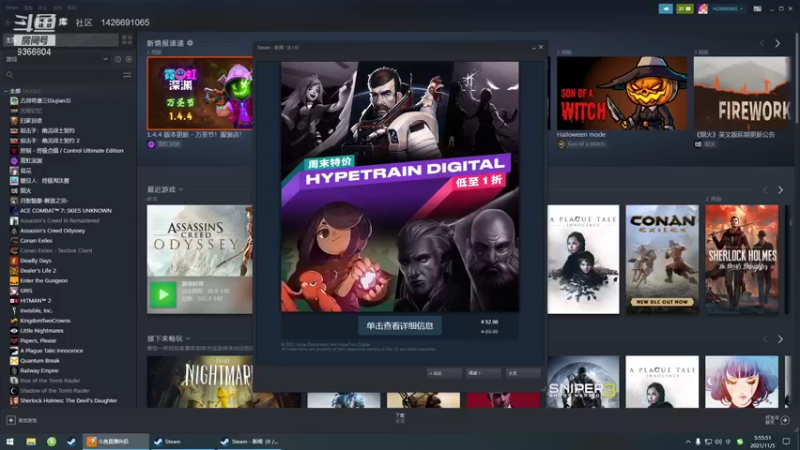Open the 1.4.4 Halloween update news thumbnail
Screen dimensions: 800x450
(x=199, y=93)
